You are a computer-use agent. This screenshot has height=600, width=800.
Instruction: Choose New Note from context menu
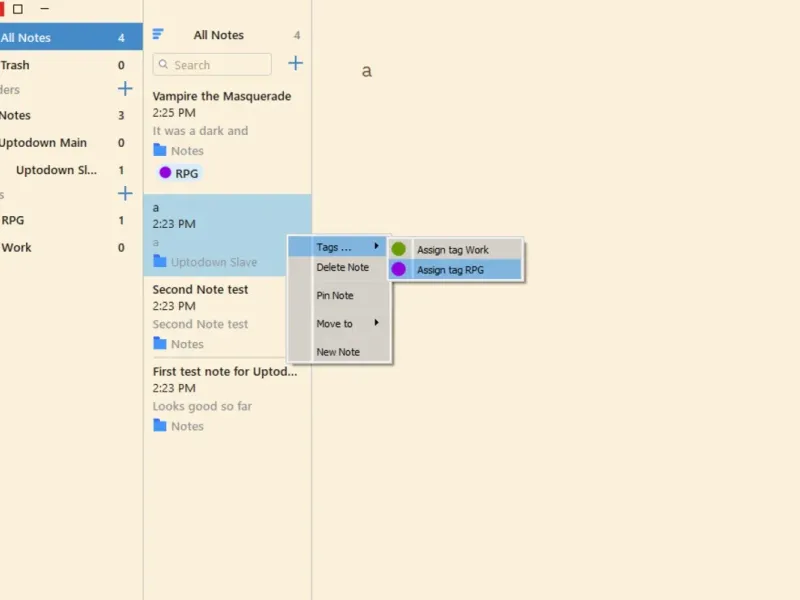coord(340,352)
